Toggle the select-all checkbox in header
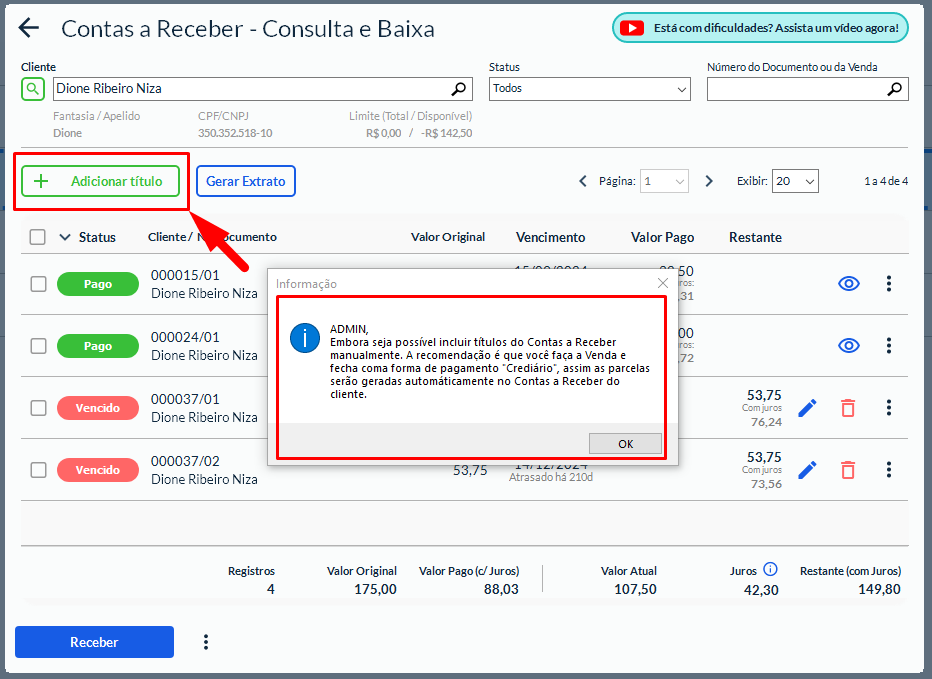This screenshot has width=932, height=679. [37, 237]
